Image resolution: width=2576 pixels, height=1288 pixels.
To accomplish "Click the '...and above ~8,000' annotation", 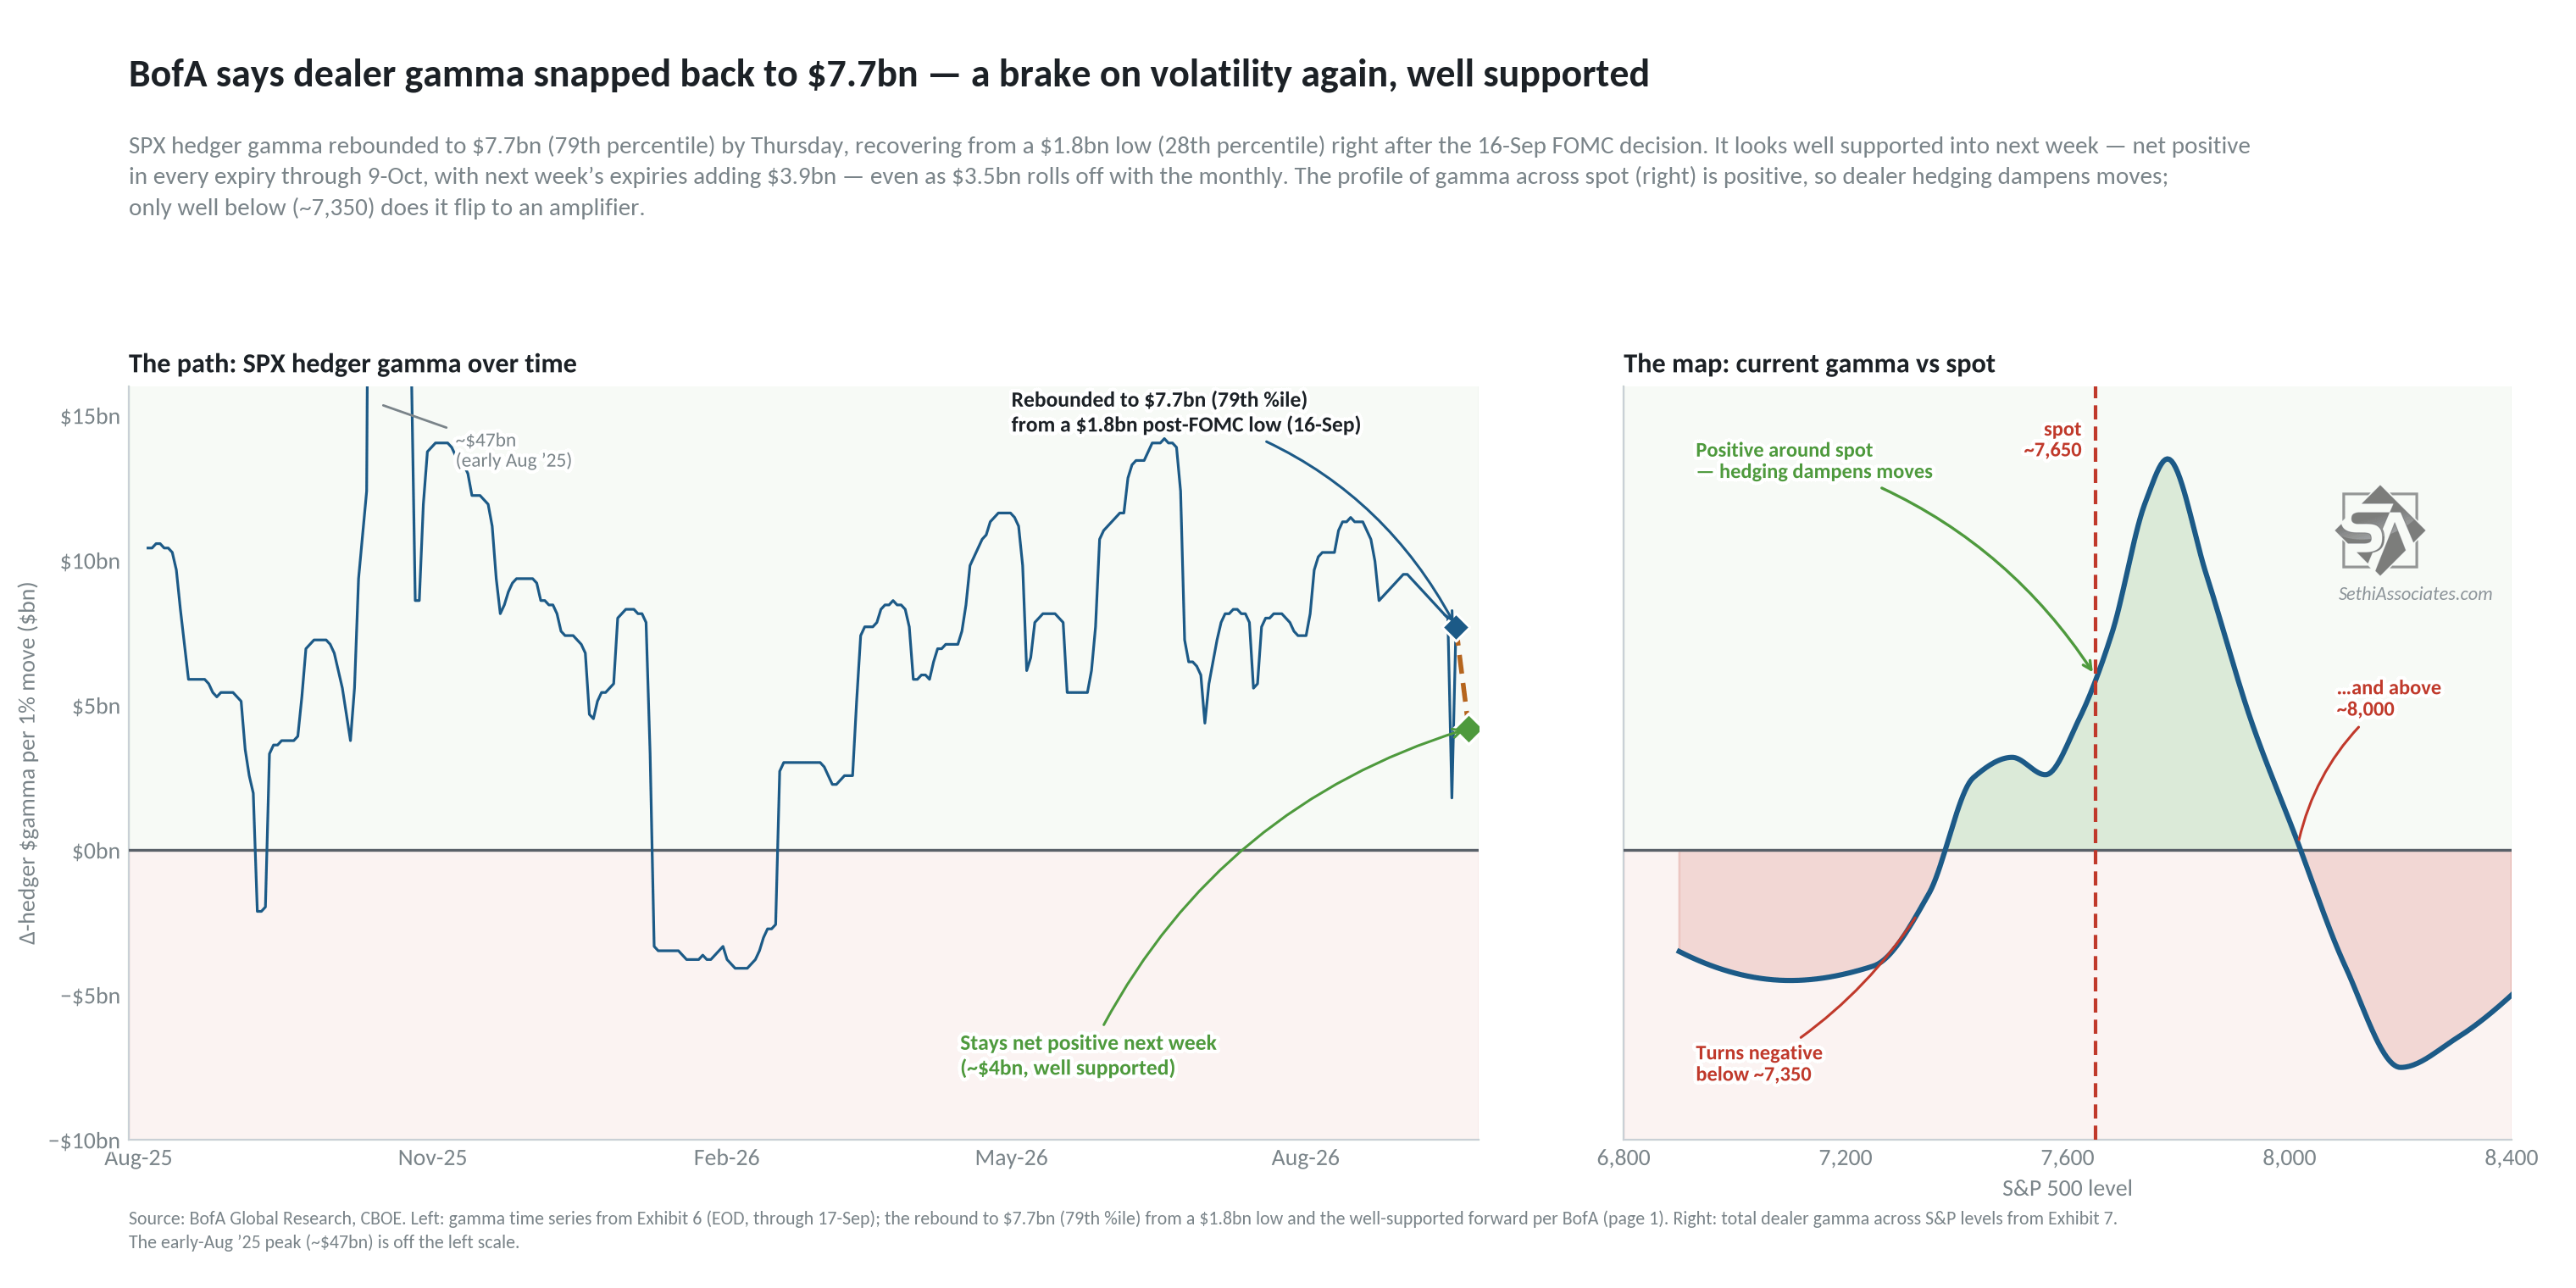I will [2388, 698].
